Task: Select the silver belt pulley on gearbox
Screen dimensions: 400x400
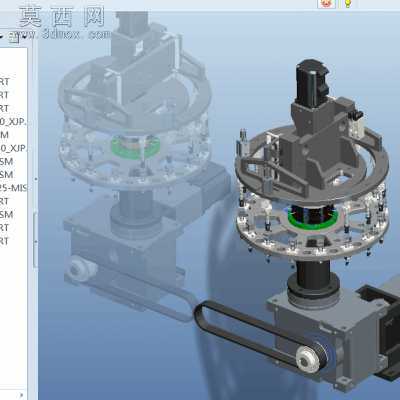Action: point(309,359)
